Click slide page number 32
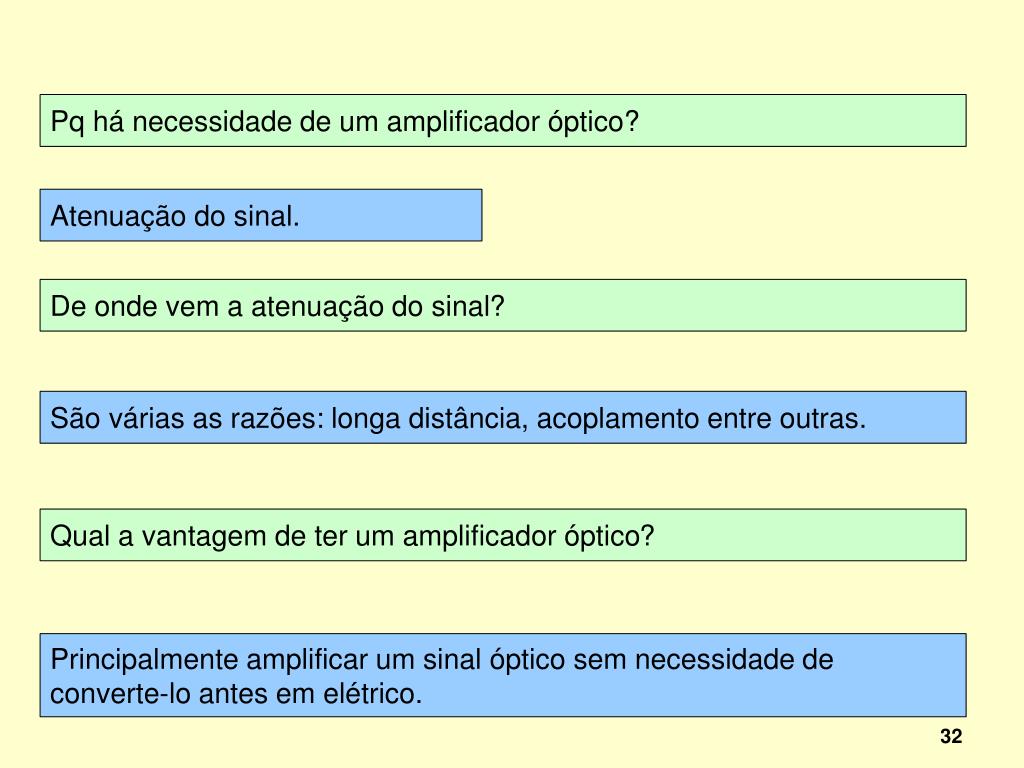The width and height of the screenshot is (1024, 768). (x=951, y=737)
